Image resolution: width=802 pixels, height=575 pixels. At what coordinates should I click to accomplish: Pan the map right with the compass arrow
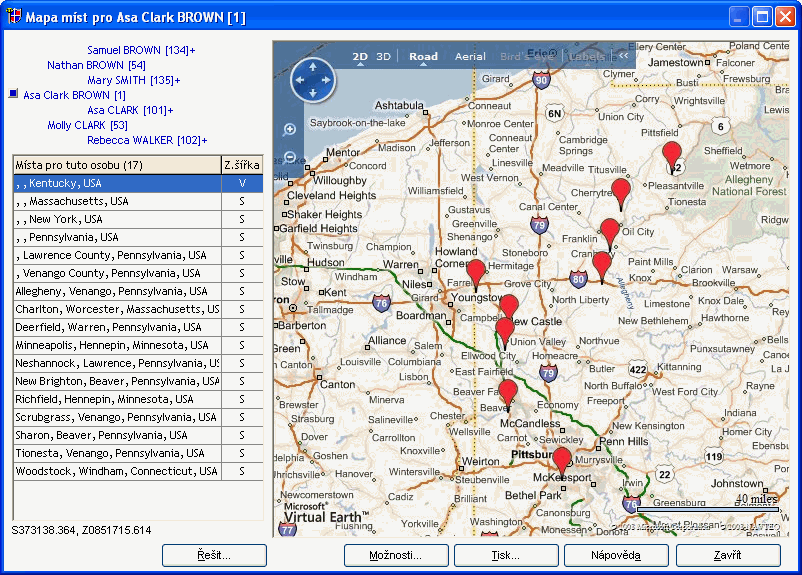coord(326,80)
